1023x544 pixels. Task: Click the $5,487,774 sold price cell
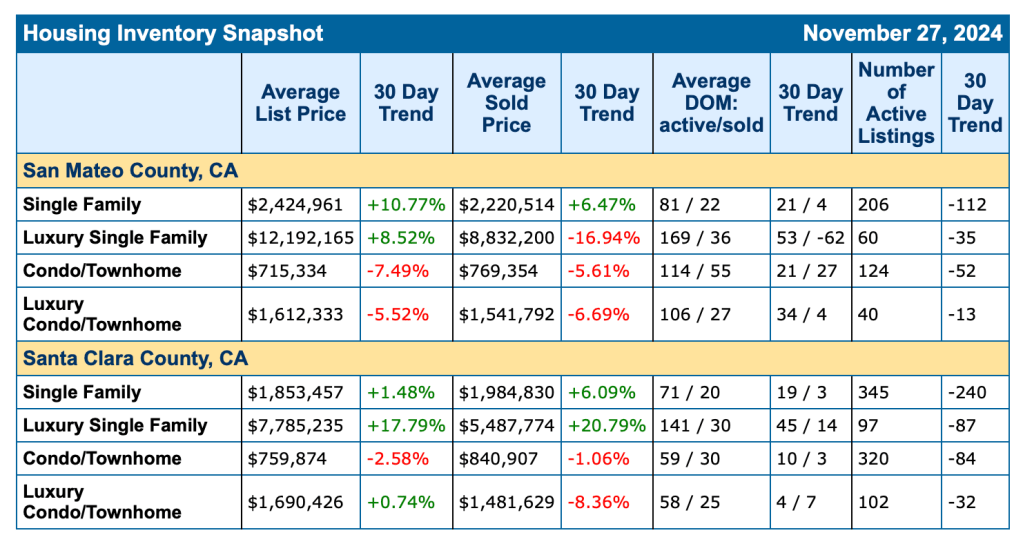point(506,425)
